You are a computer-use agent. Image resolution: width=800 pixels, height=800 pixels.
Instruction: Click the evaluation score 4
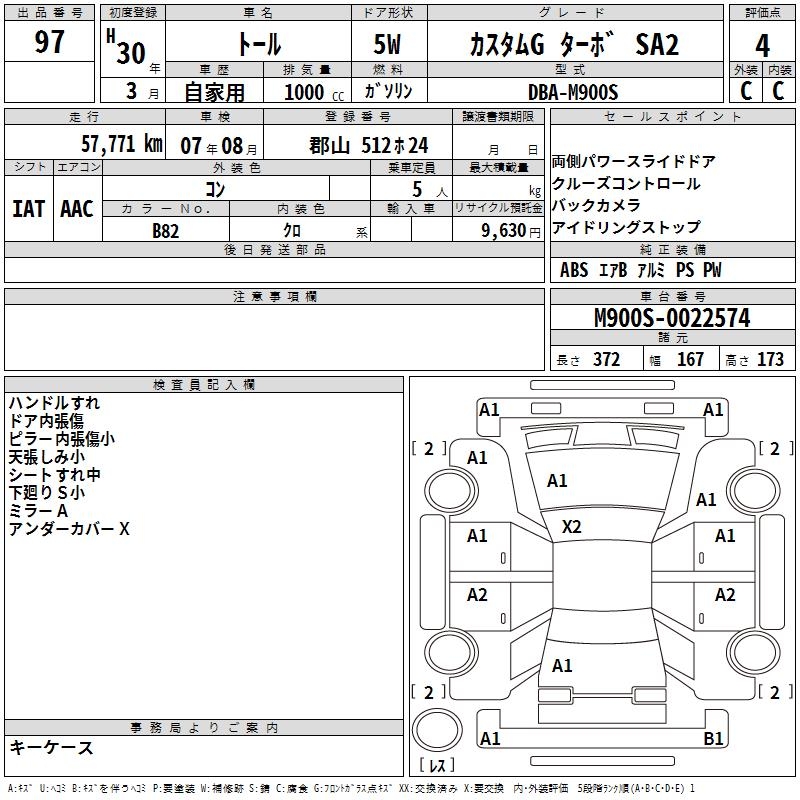[x=762, y=45]
